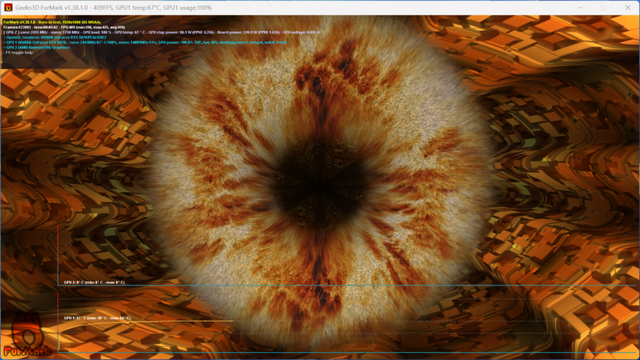Image resolution: width=640 pixels, height=360 pixels.
Task: Click the FurMark app icon in title bar
Action: pos(8,7)
